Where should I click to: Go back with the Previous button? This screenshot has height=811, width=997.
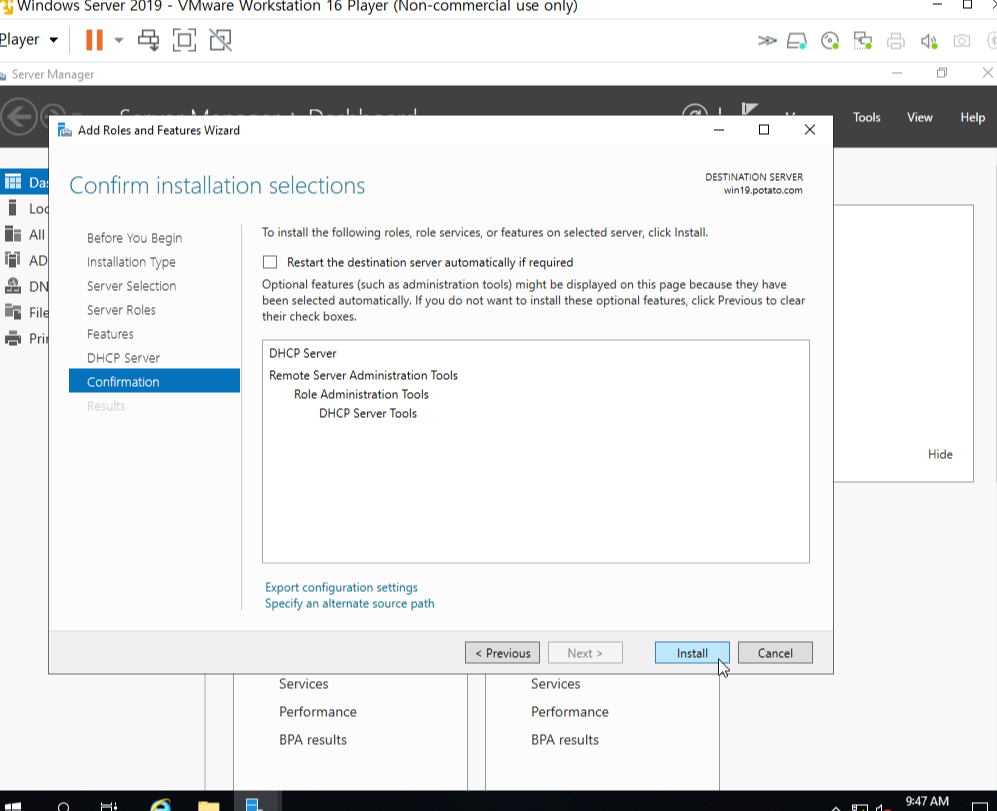(x=502, y=653)
